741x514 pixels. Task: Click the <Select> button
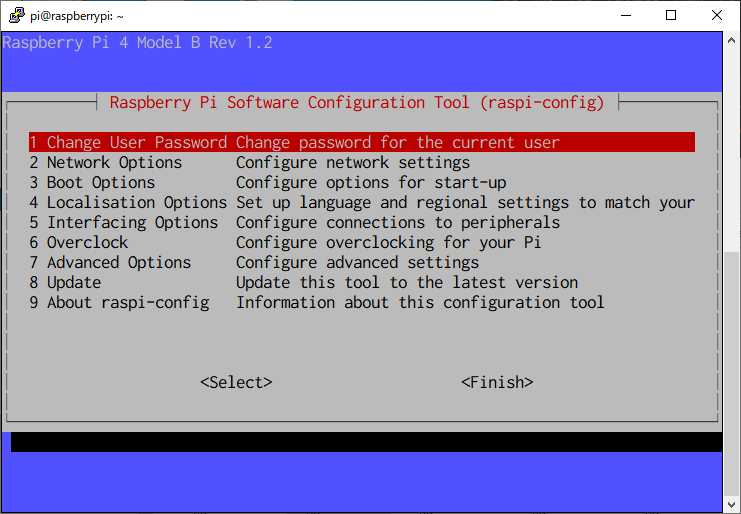pos(236,382)
